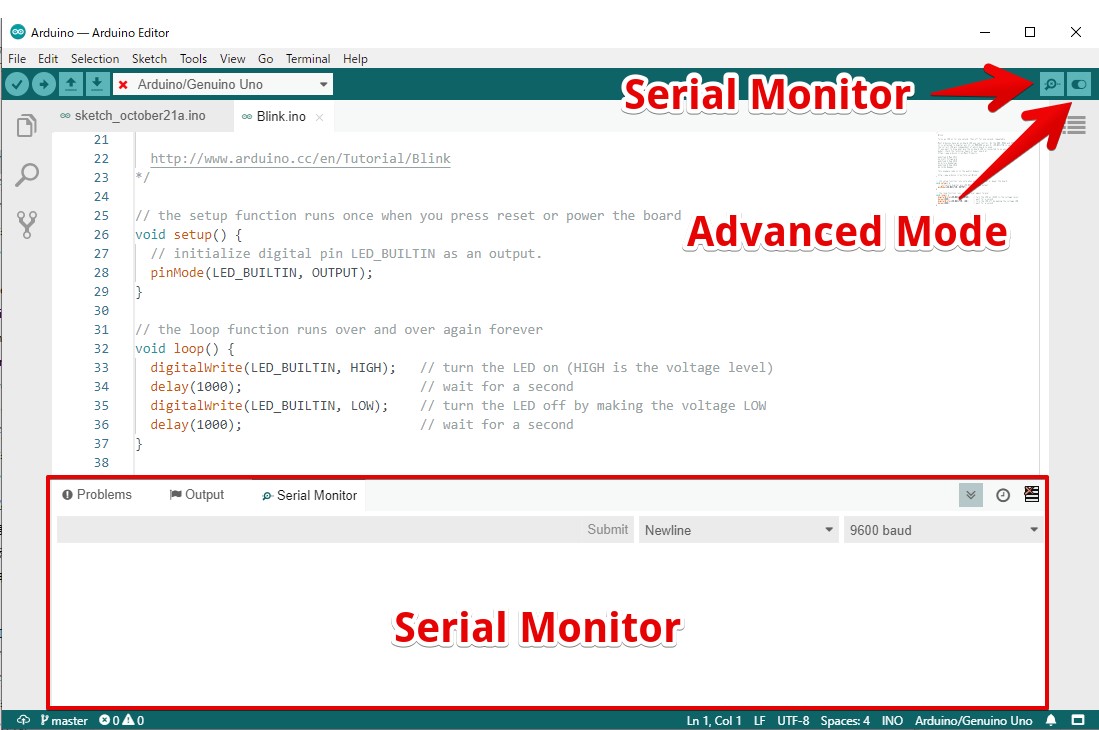Click on digitalWrite(LED_BUILTIN, LOW) line
Image resolution: width=1099 pixels, height=730 pixels.
[x=269, y=406]
